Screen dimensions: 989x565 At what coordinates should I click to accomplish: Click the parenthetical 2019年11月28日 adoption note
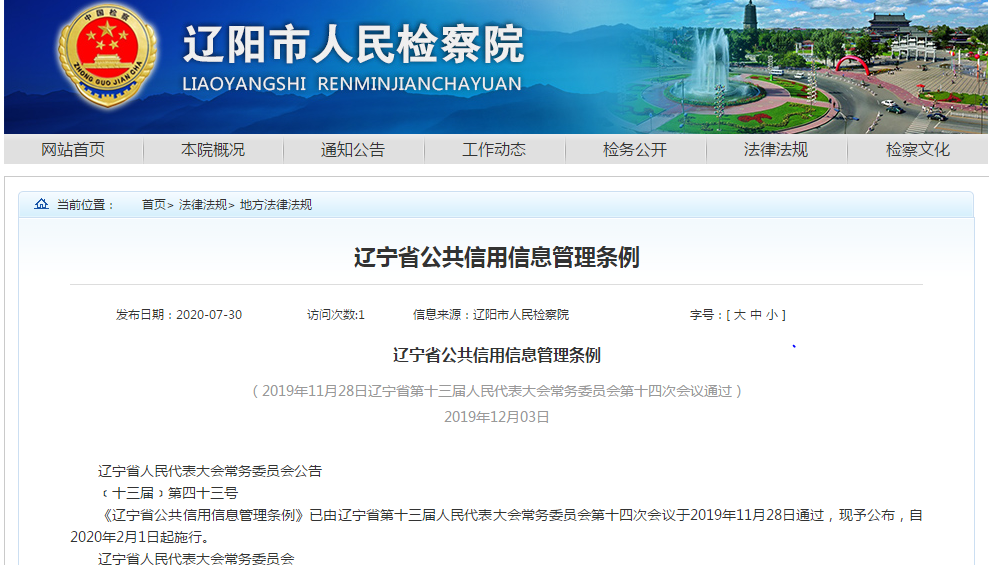tap(496, 391)
